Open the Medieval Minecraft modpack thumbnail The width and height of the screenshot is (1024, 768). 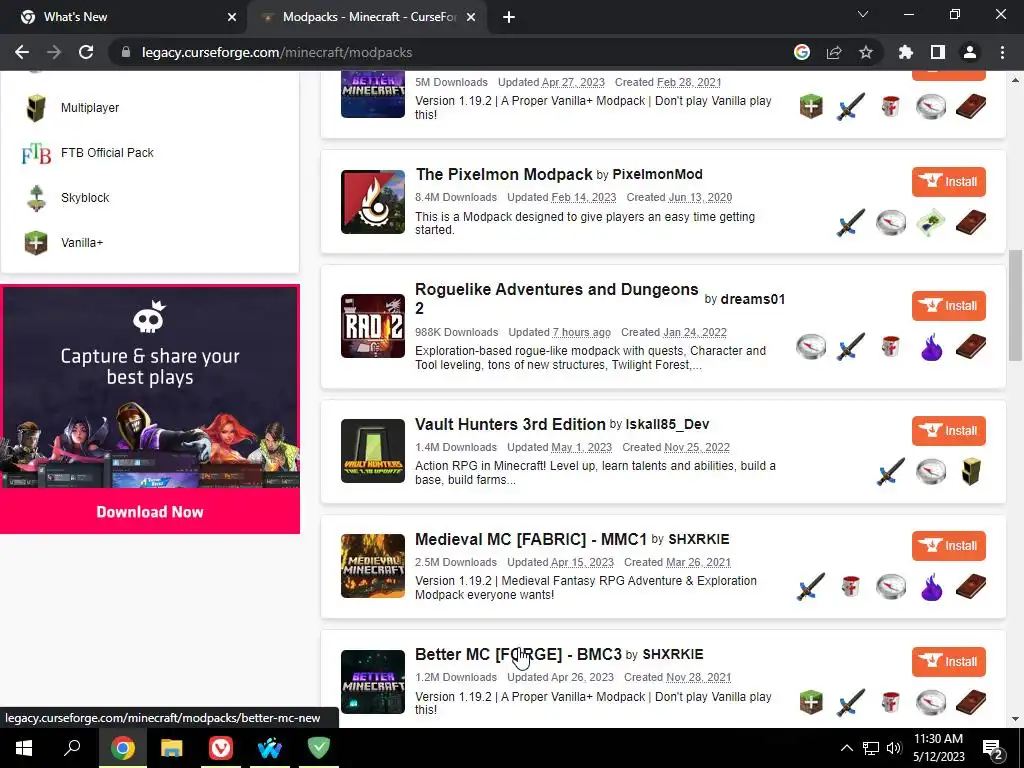(373, 566)
